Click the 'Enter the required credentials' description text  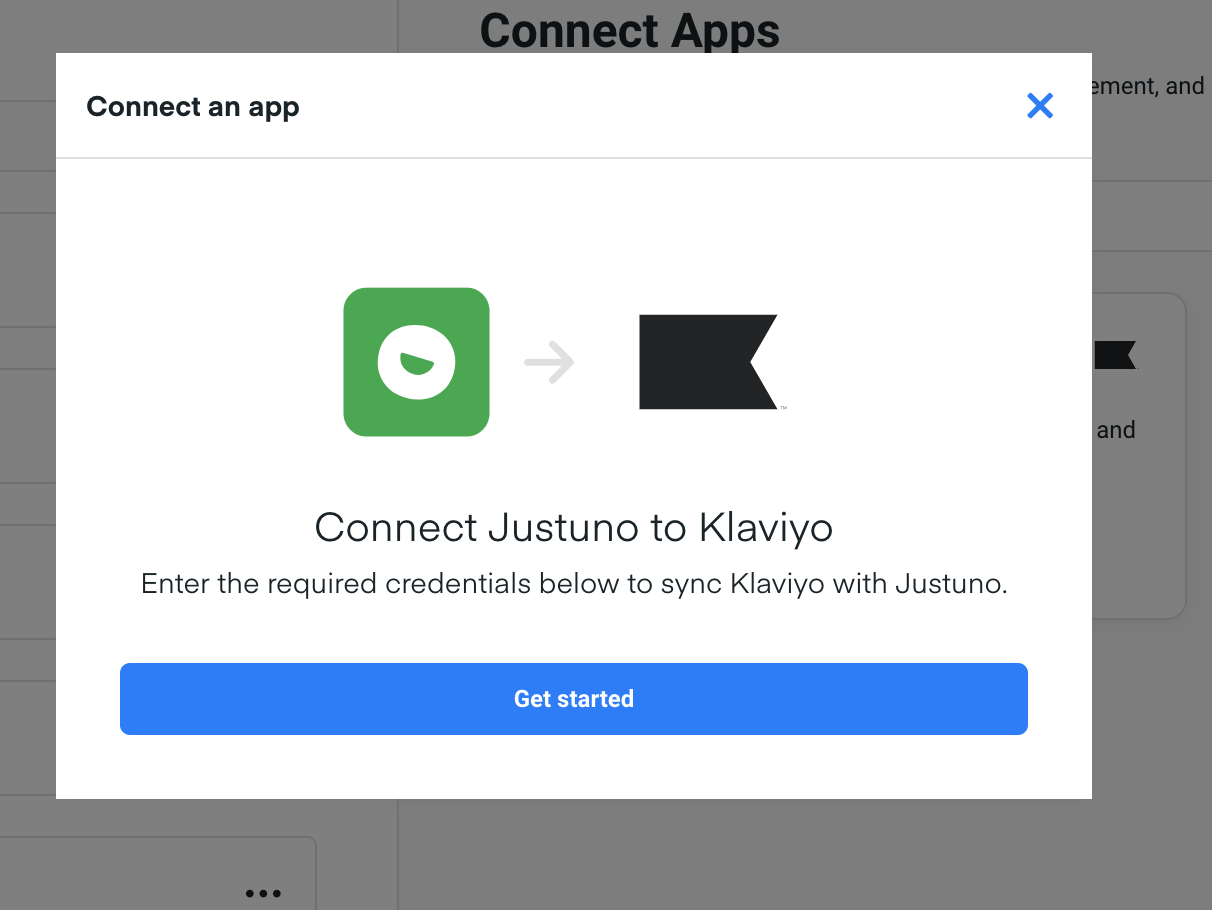click(x=573, y=584)
